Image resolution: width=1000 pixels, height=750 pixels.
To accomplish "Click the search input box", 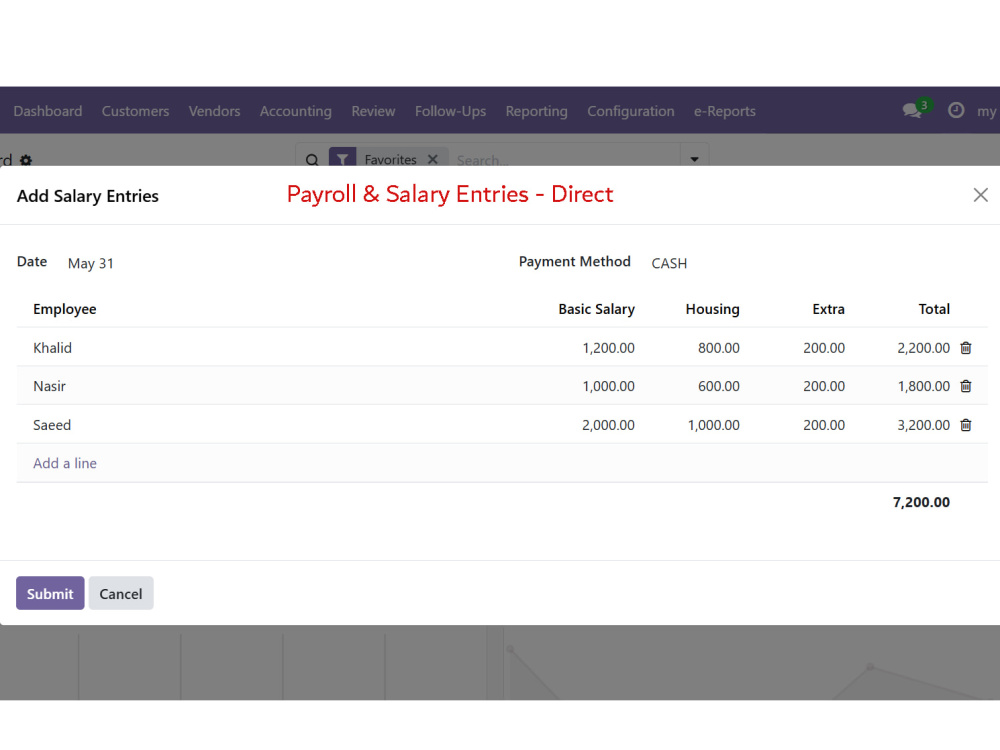I will click(x=564, y=159).
